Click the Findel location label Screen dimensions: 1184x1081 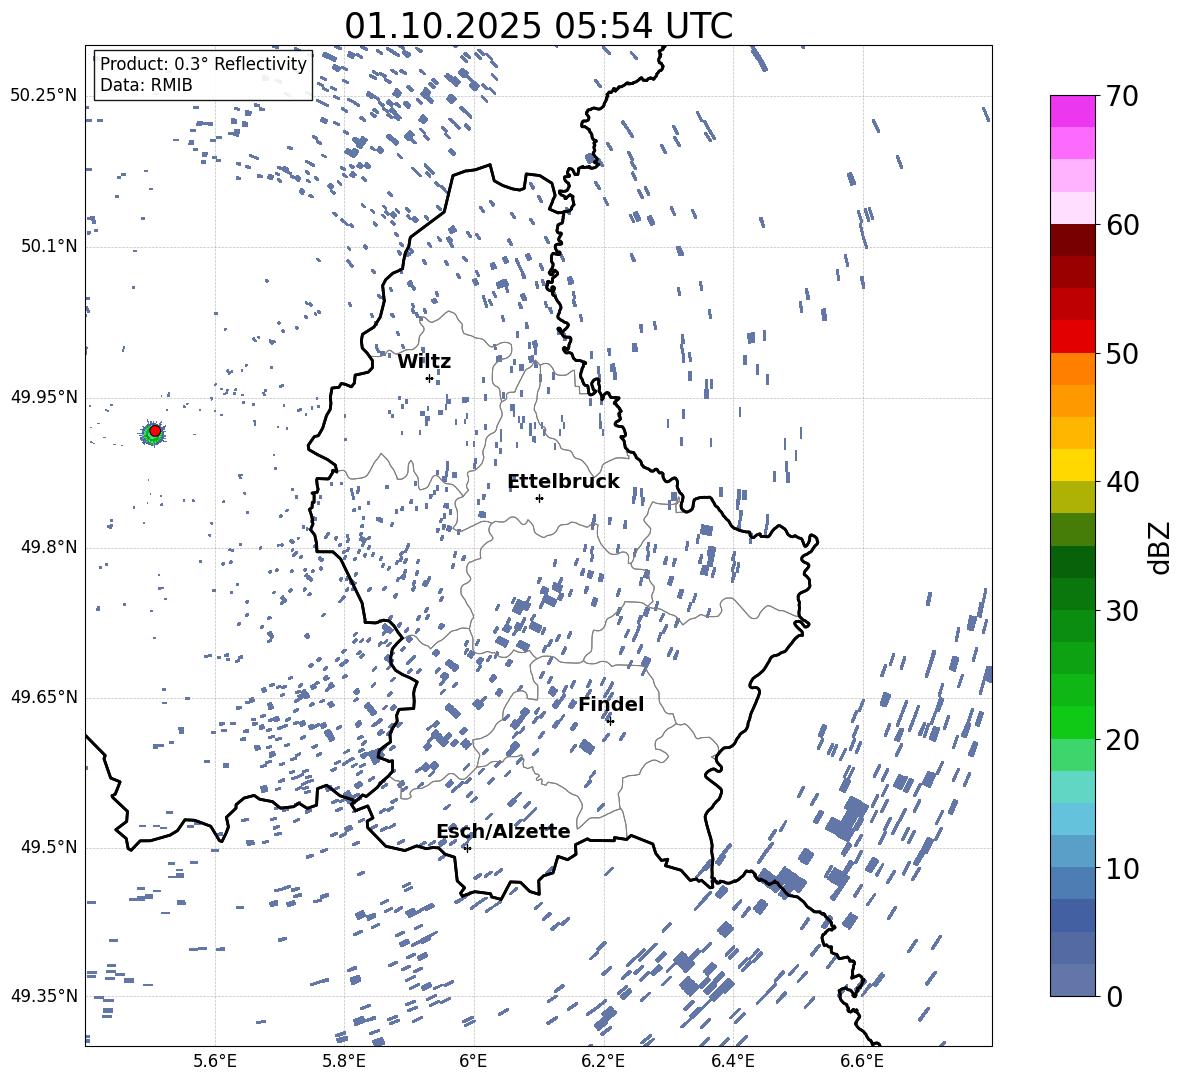coord(611,704)
